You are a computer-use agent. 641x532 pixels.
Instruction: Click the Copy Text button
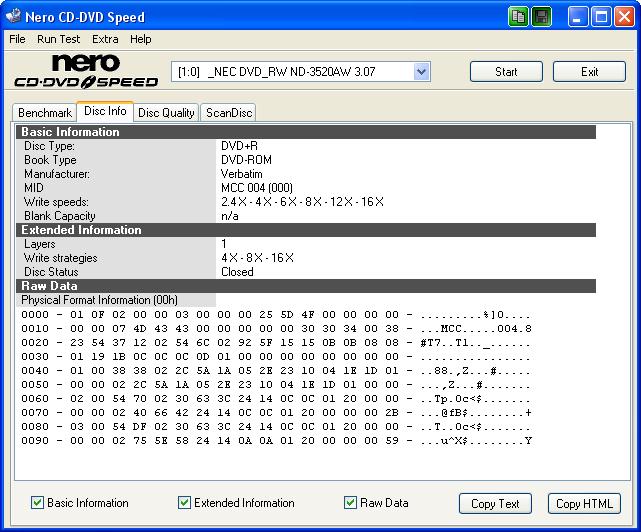pyautogui.click(x=495, y=503)
